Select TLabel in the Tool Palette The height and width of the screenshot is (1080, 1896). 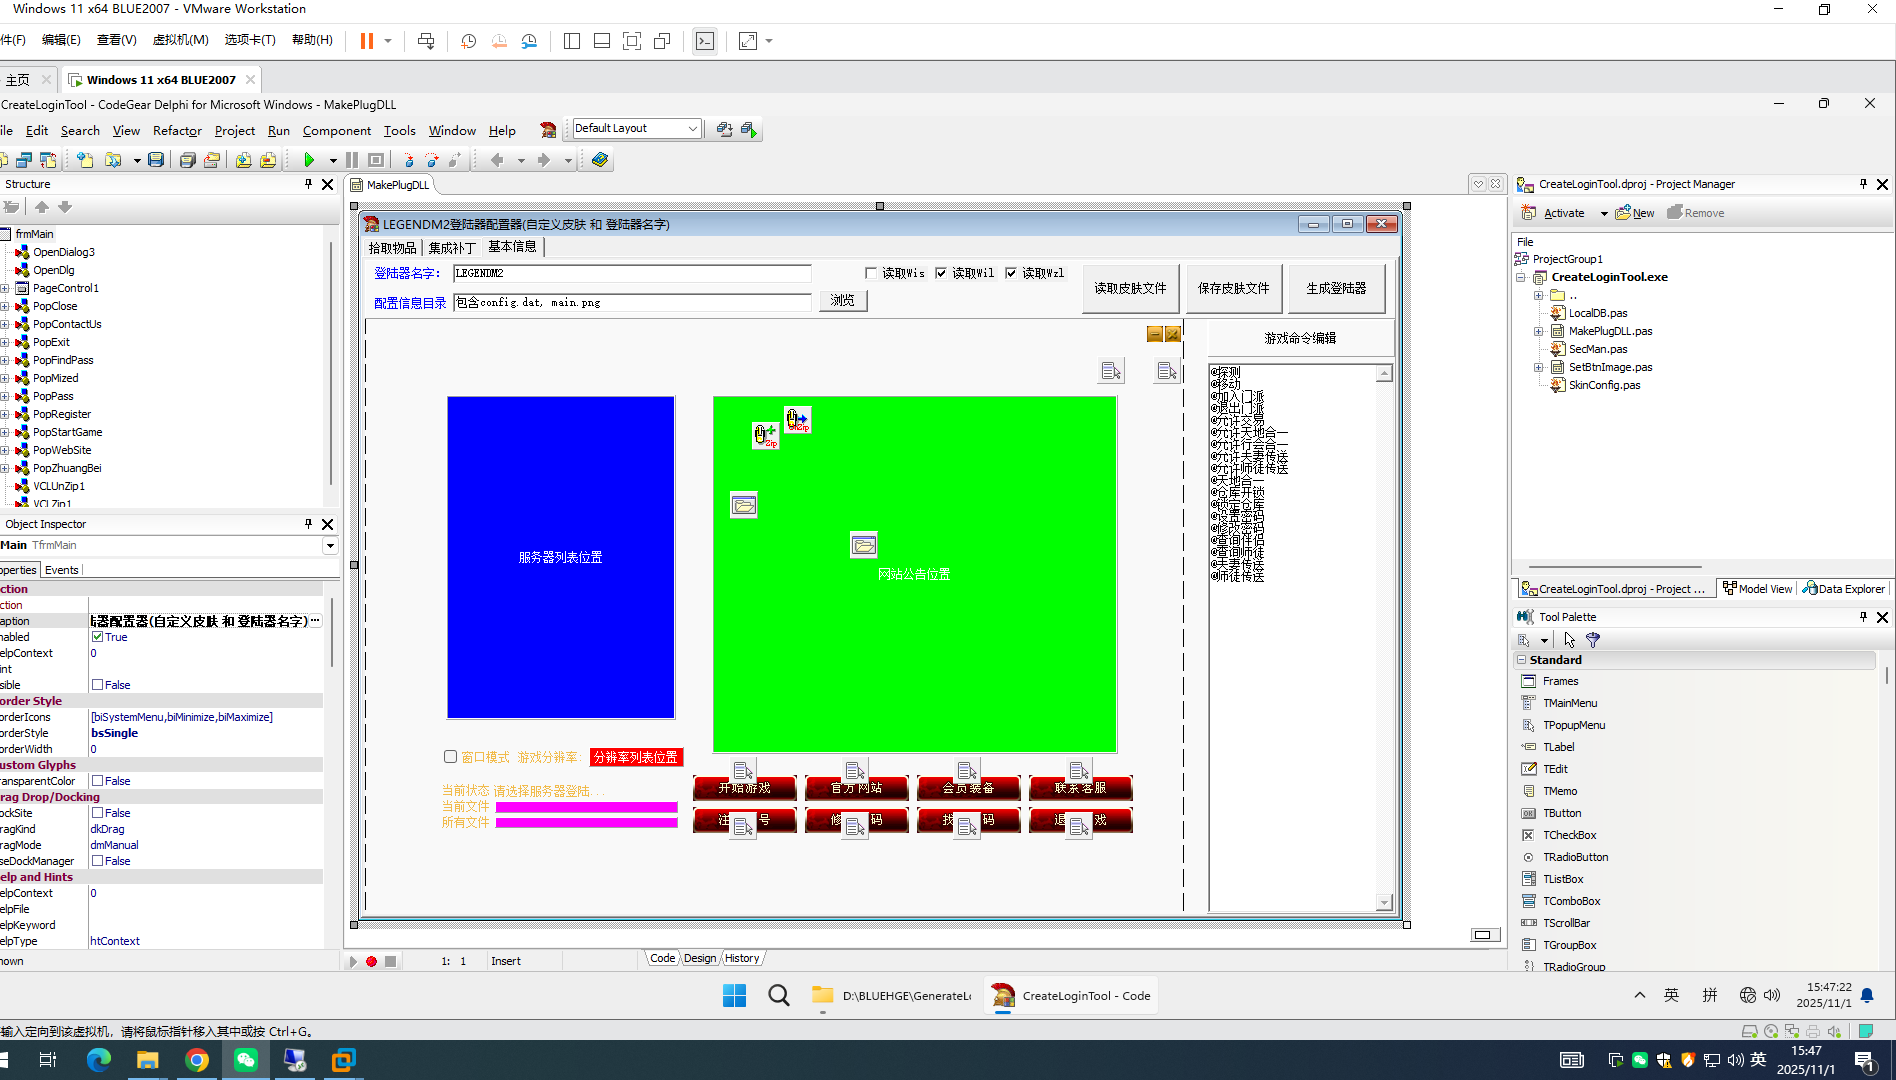1557,746
